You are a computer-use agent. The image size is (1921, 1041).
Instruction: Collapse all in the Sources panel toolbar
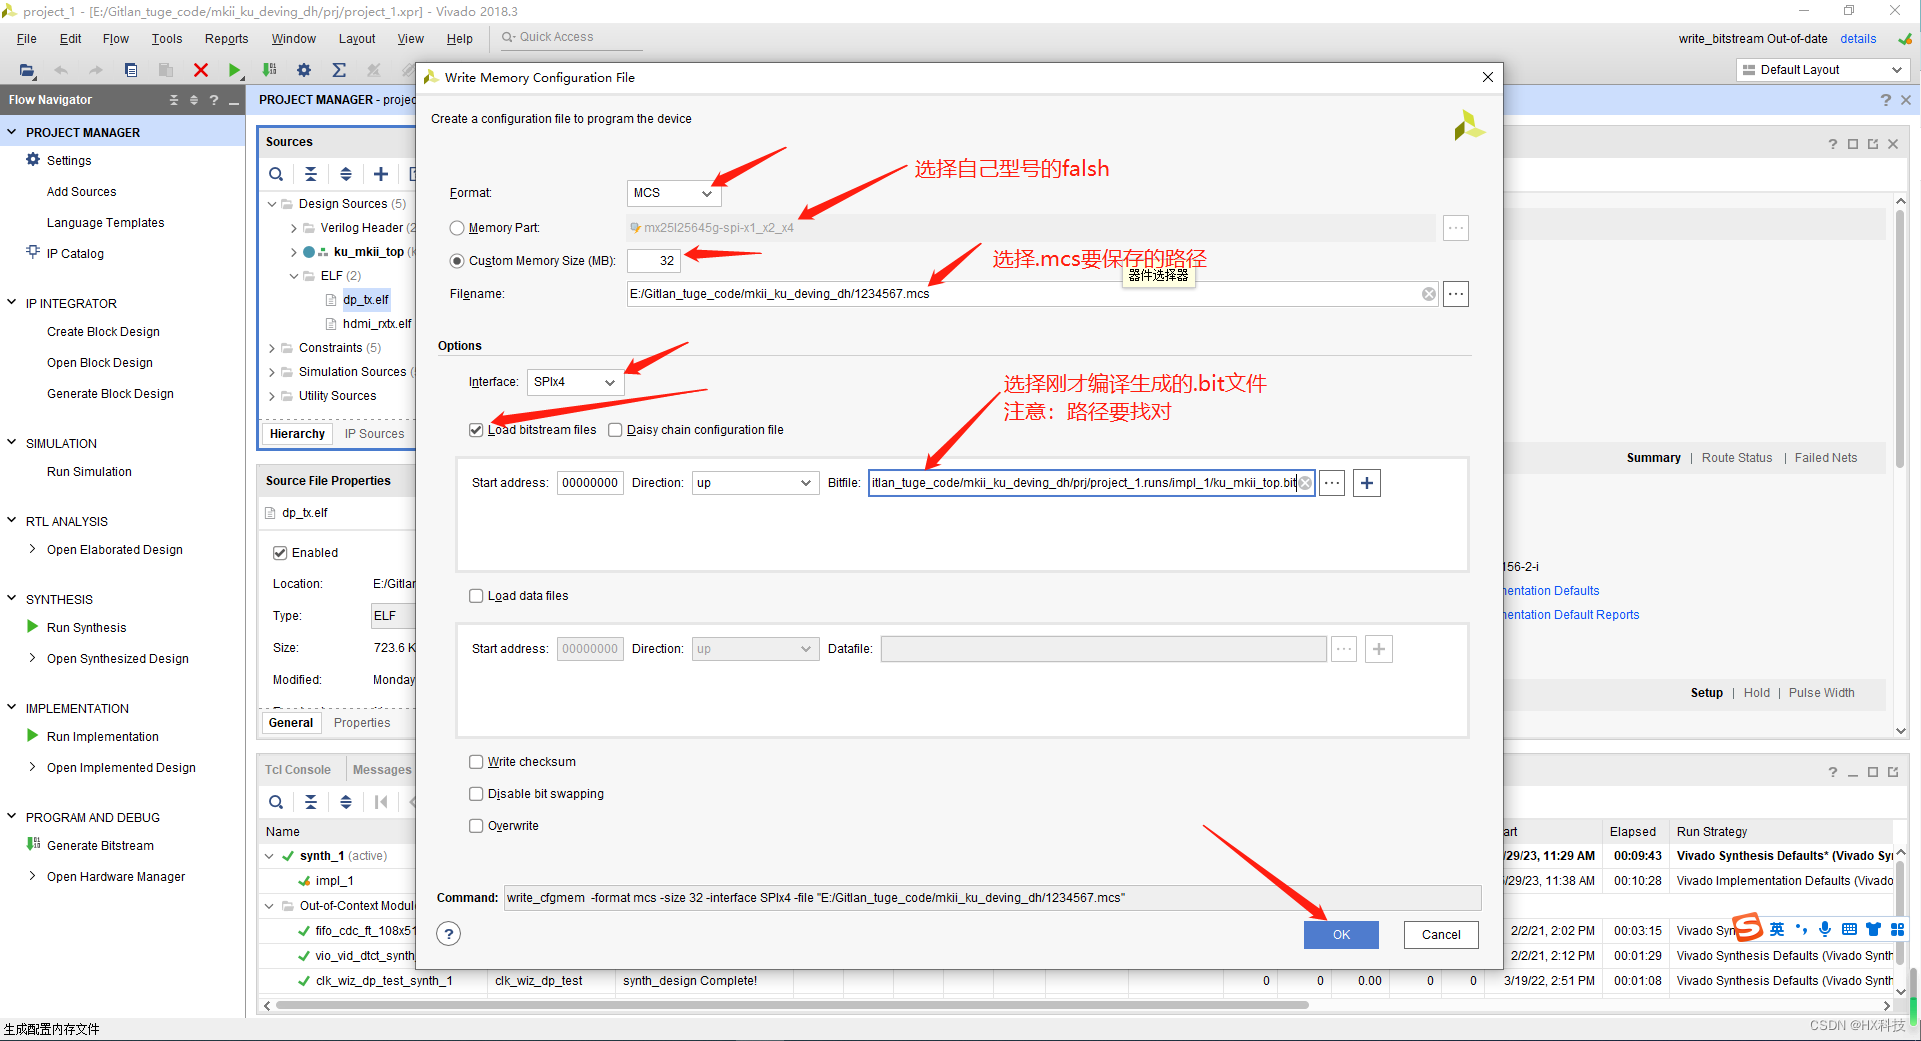coord(311,174)
